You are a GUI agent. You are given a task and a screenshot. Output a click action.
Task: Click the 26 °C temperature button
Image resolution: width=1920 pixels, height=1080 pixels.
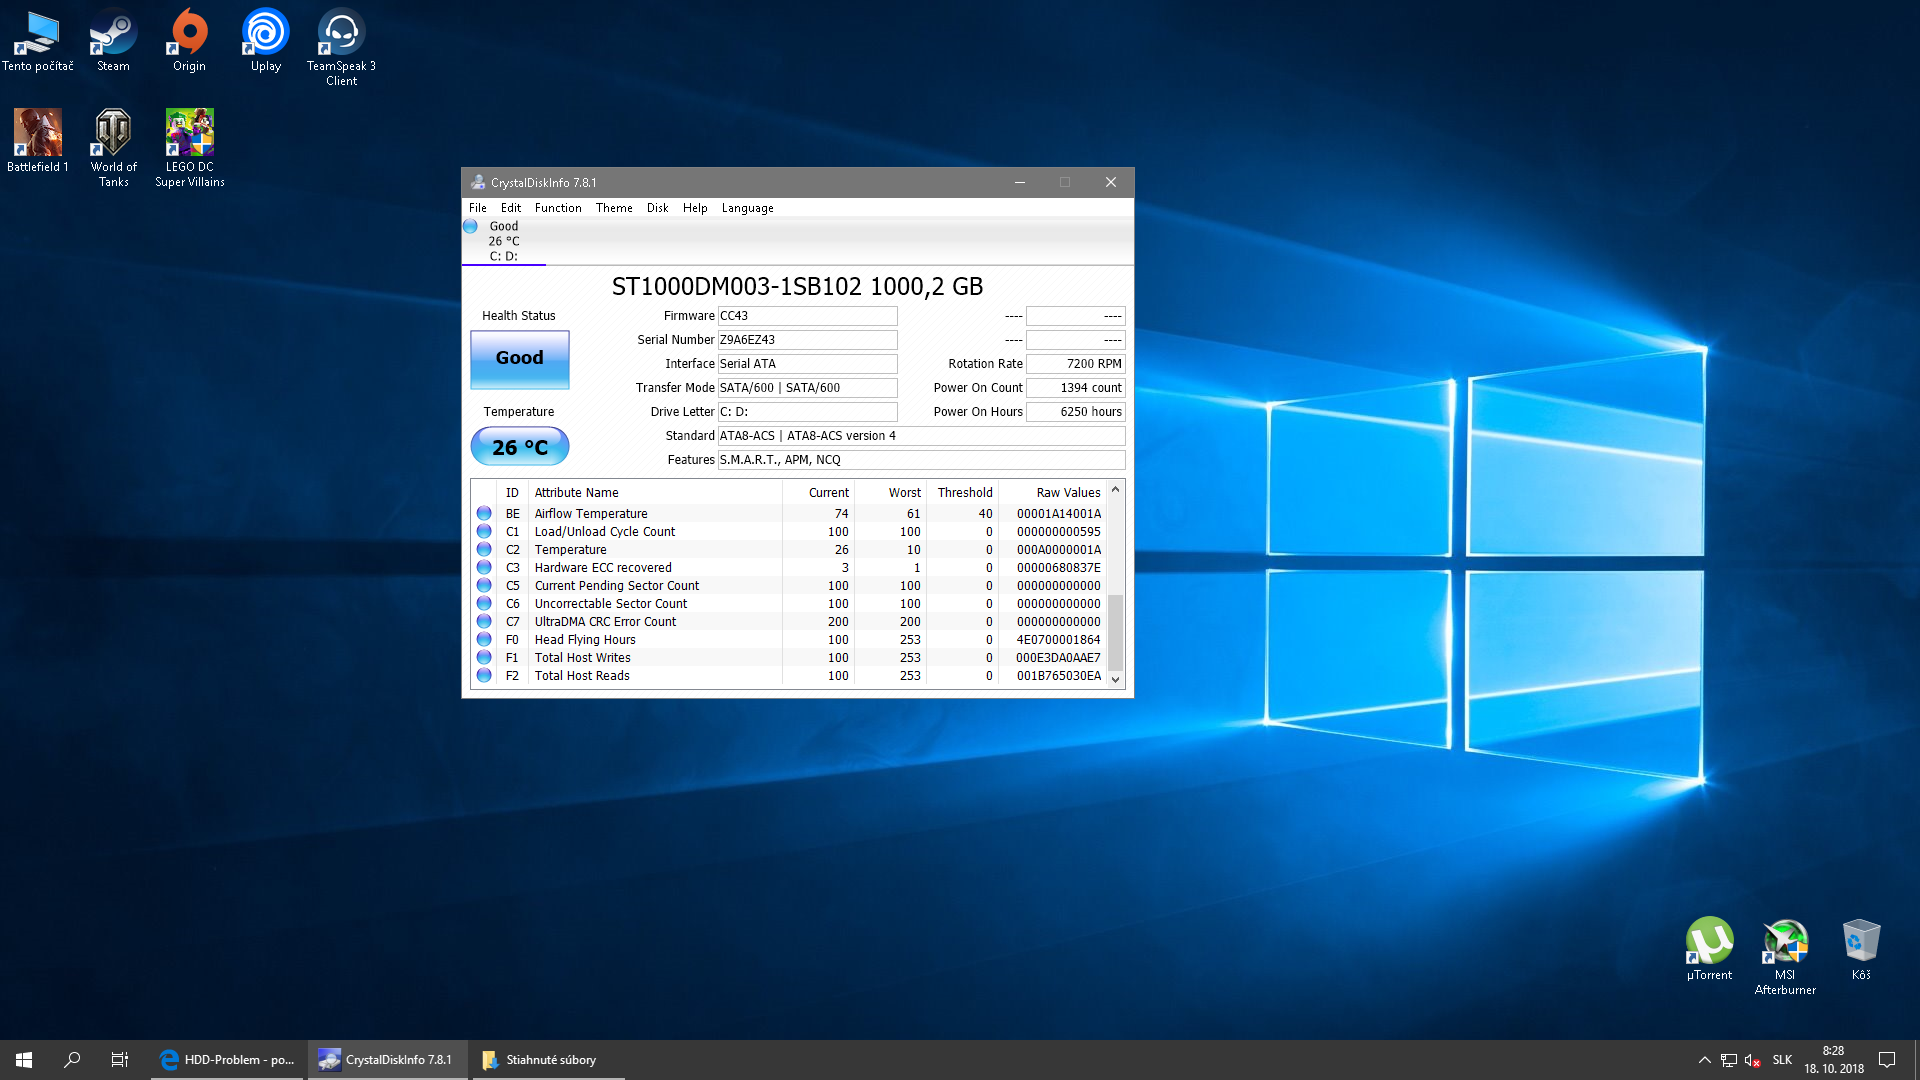click(519, 447)
